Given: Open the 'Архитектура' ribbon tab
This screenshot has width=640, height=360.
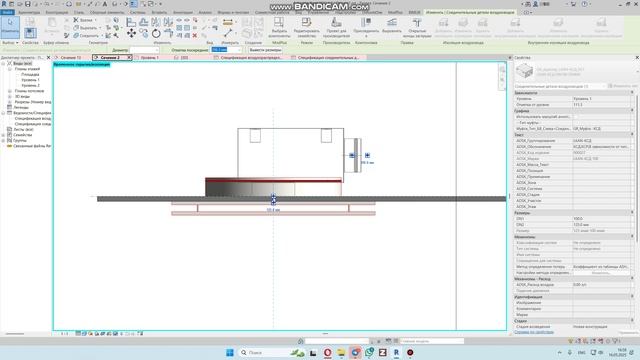Looking at the screenshot, I should pos(29,12).
